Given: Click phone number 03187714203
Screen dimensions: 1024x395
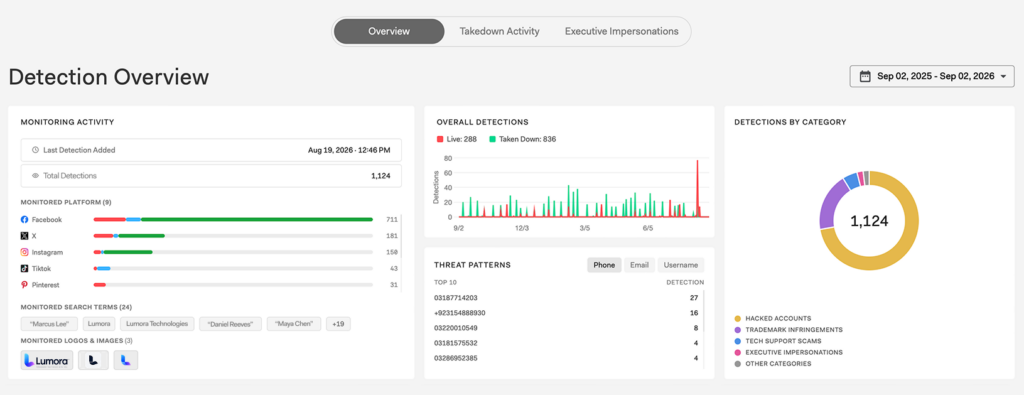Looking at the screenshot, I should [x=456, y=298].
